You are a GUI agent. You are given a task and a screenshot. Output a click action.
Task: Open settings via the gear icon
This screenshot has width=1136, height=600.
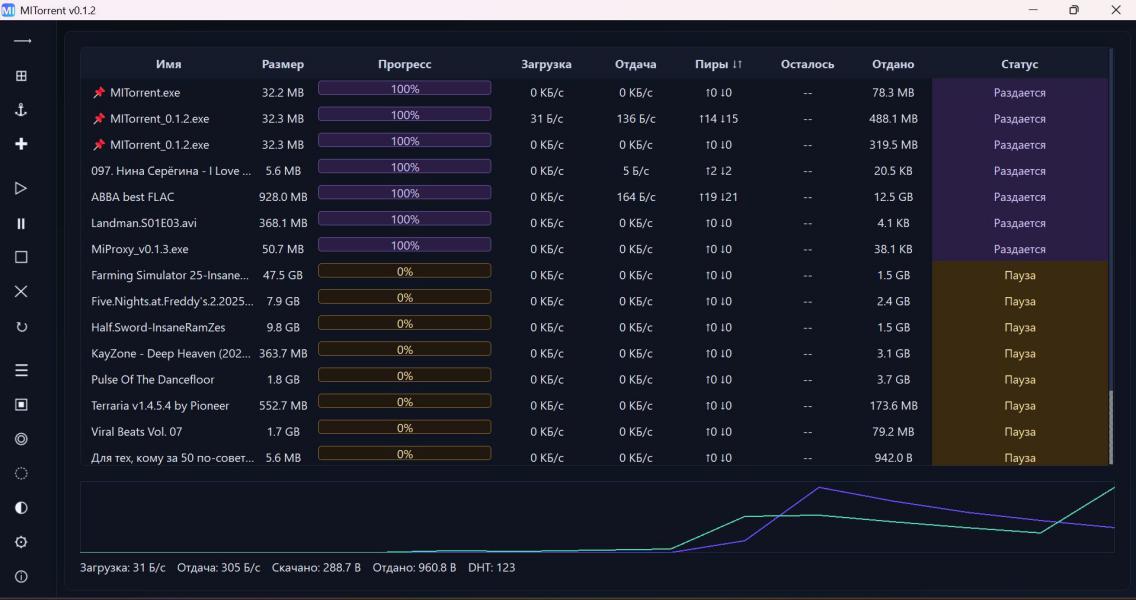tap(21, 542)
